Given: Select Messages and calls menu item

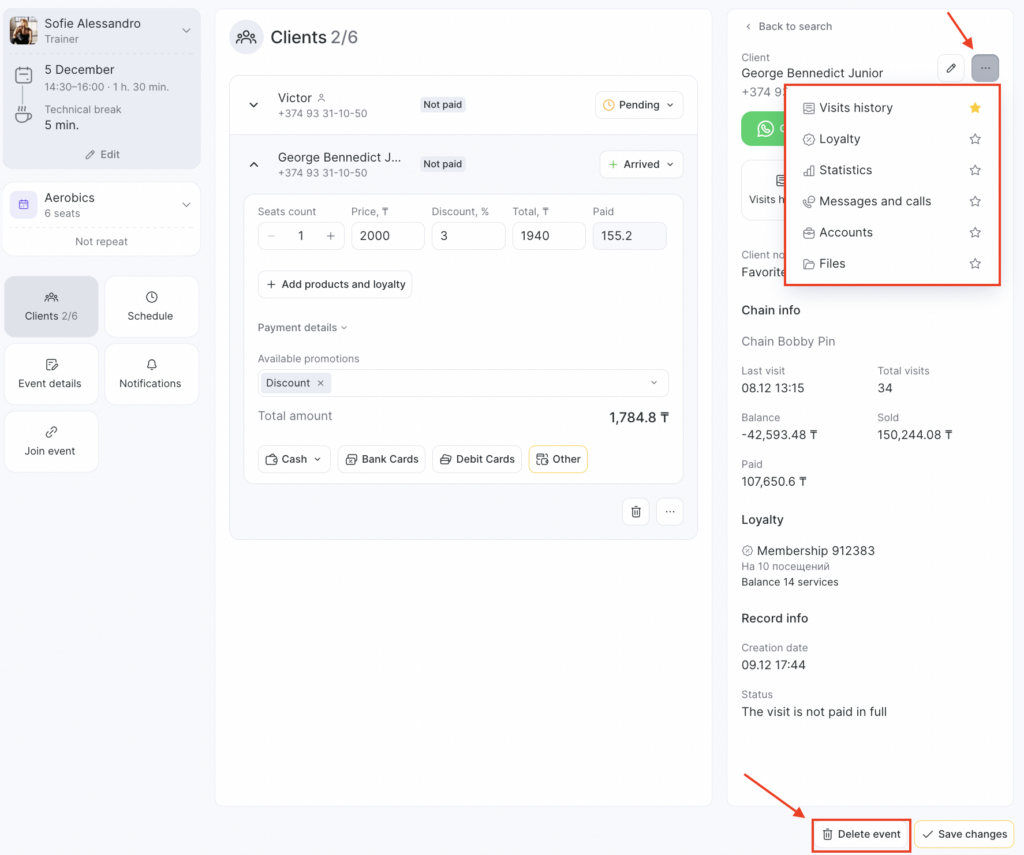Looking at the screenshot, I should (x=874, y=201).
